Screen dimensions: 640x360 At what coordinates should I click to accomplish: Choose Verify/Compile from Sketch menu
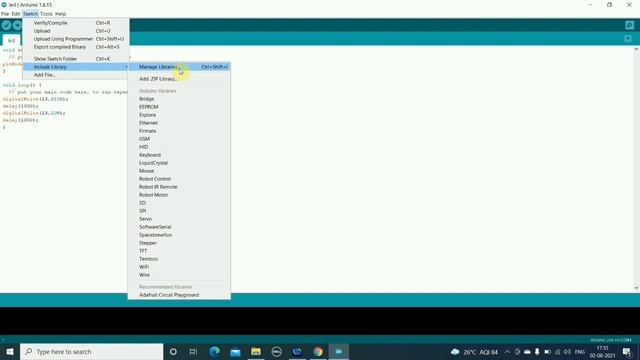point(76,23)
